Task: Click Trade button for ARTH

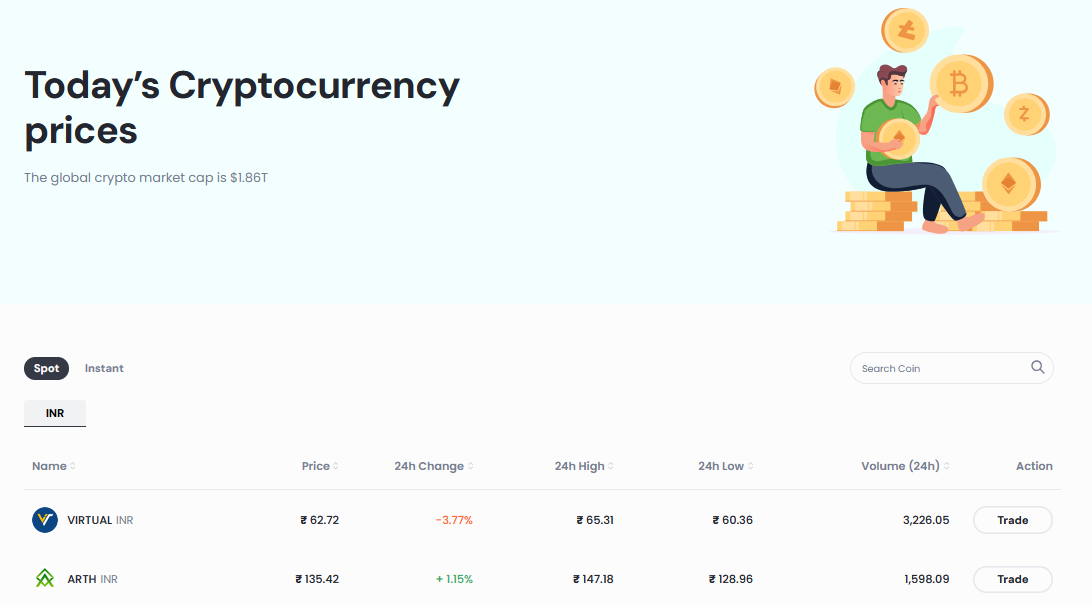Action: [x=1012, y=579]
